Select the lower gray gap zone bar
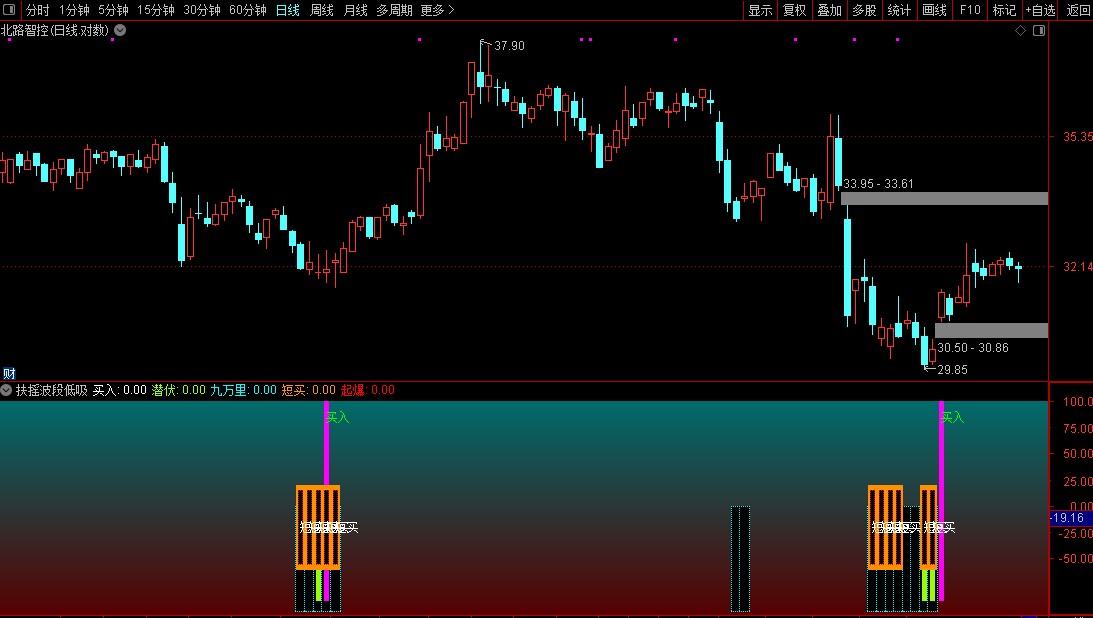Image resolution: width=1093 pixels, height=618 pixels. point(991,330)
